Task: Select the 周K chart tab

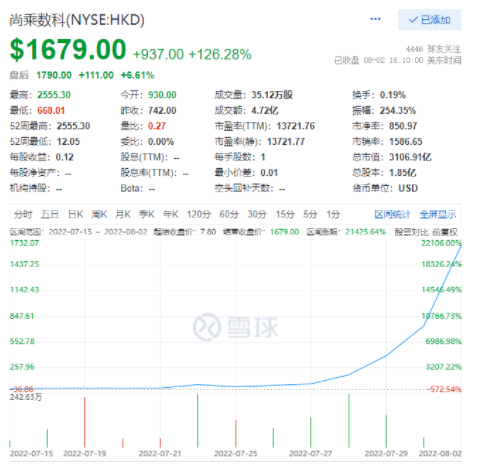Action: pyautogui.click(x=99, y=214)
